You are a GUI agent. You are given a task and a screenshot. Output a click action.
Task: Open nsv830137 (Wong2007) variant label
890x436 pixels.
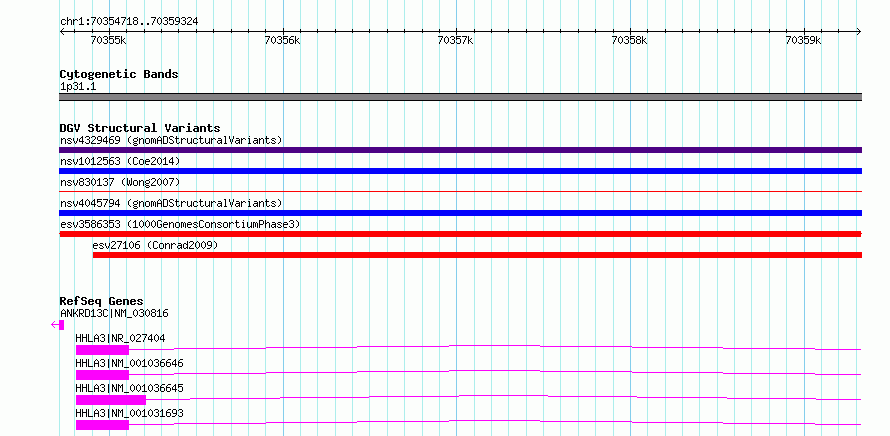(x=120, y=182)
